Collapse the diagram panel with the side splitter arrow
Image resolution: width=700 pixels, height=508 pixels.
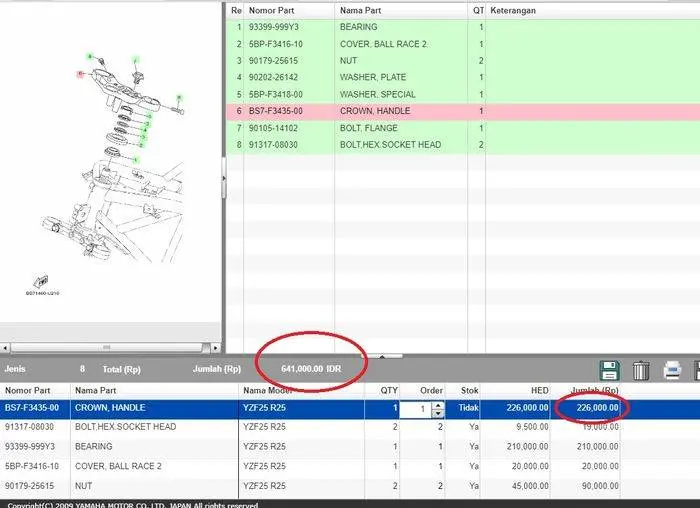224,179
